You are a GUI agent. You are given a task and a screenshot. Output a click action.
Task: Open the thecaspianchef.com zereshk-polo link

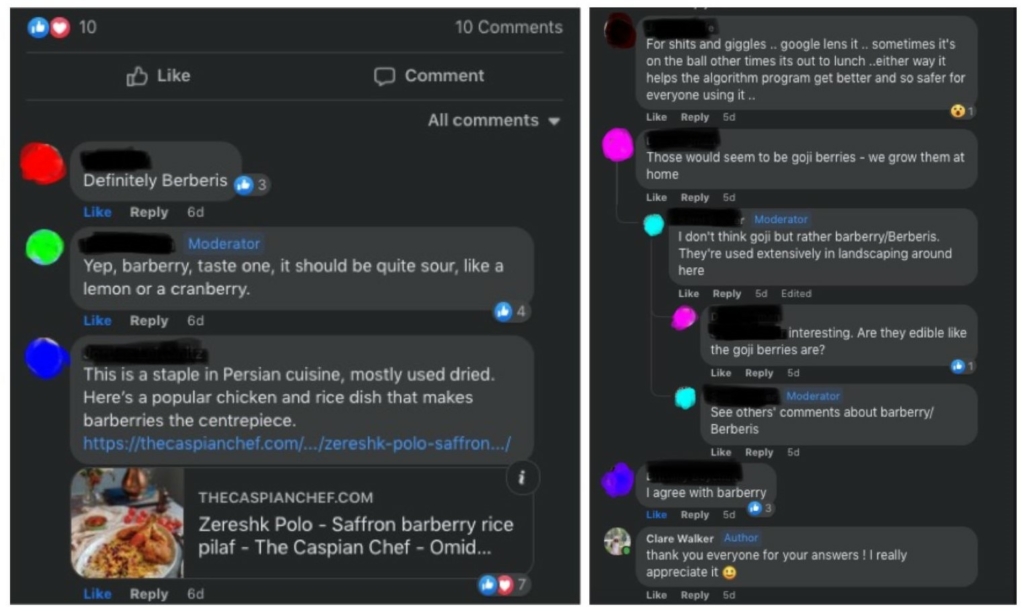point(296,444)
